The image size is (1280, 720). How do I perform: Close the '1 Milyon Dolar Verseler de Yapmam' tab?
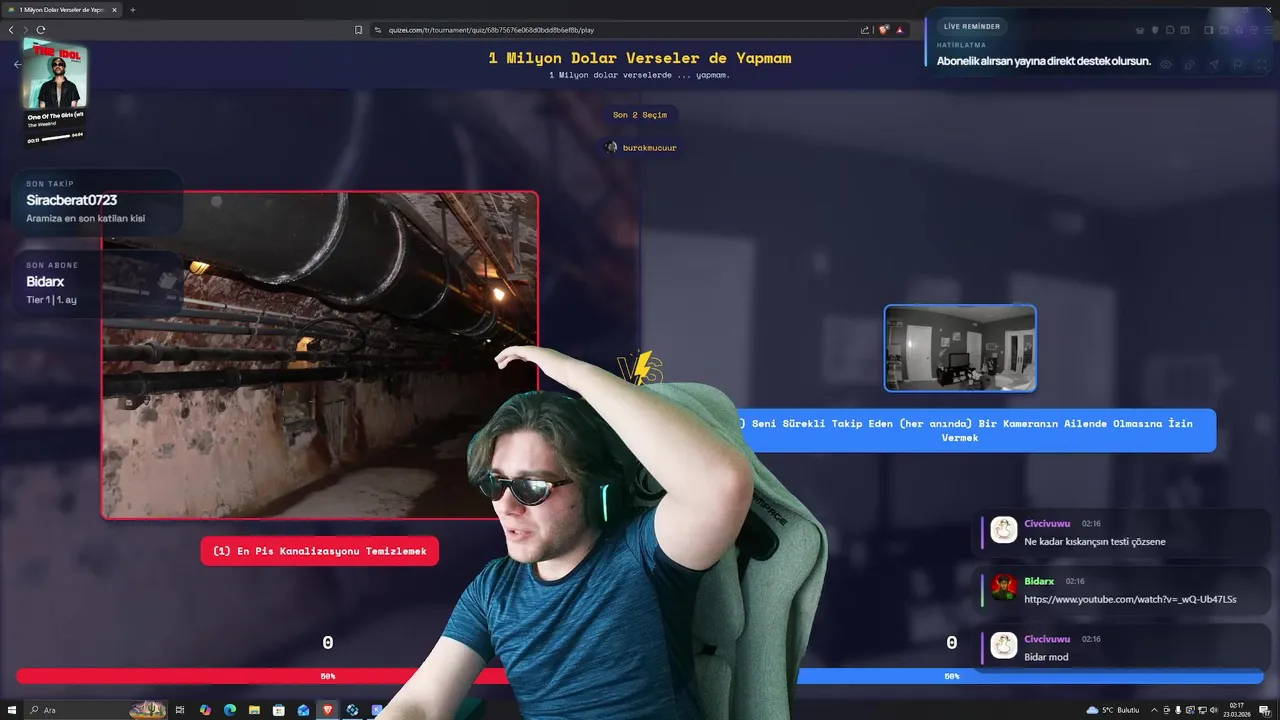coord(114,10)
